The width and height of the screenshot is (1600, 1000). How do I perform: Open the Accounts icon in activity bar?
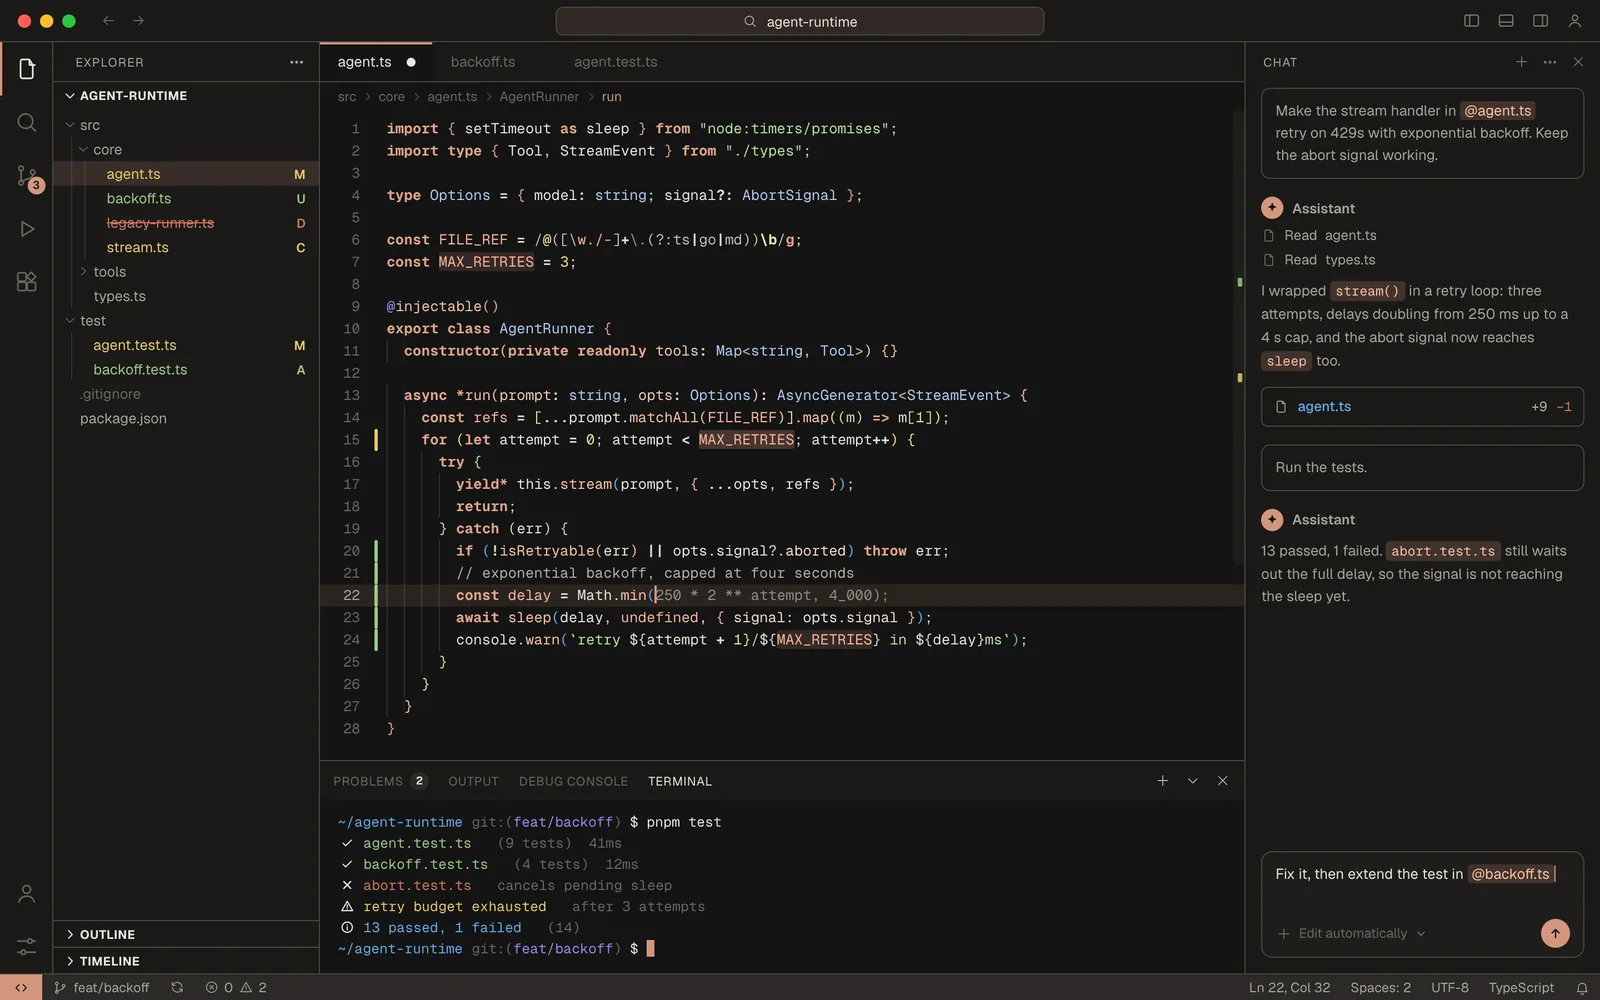27,894
